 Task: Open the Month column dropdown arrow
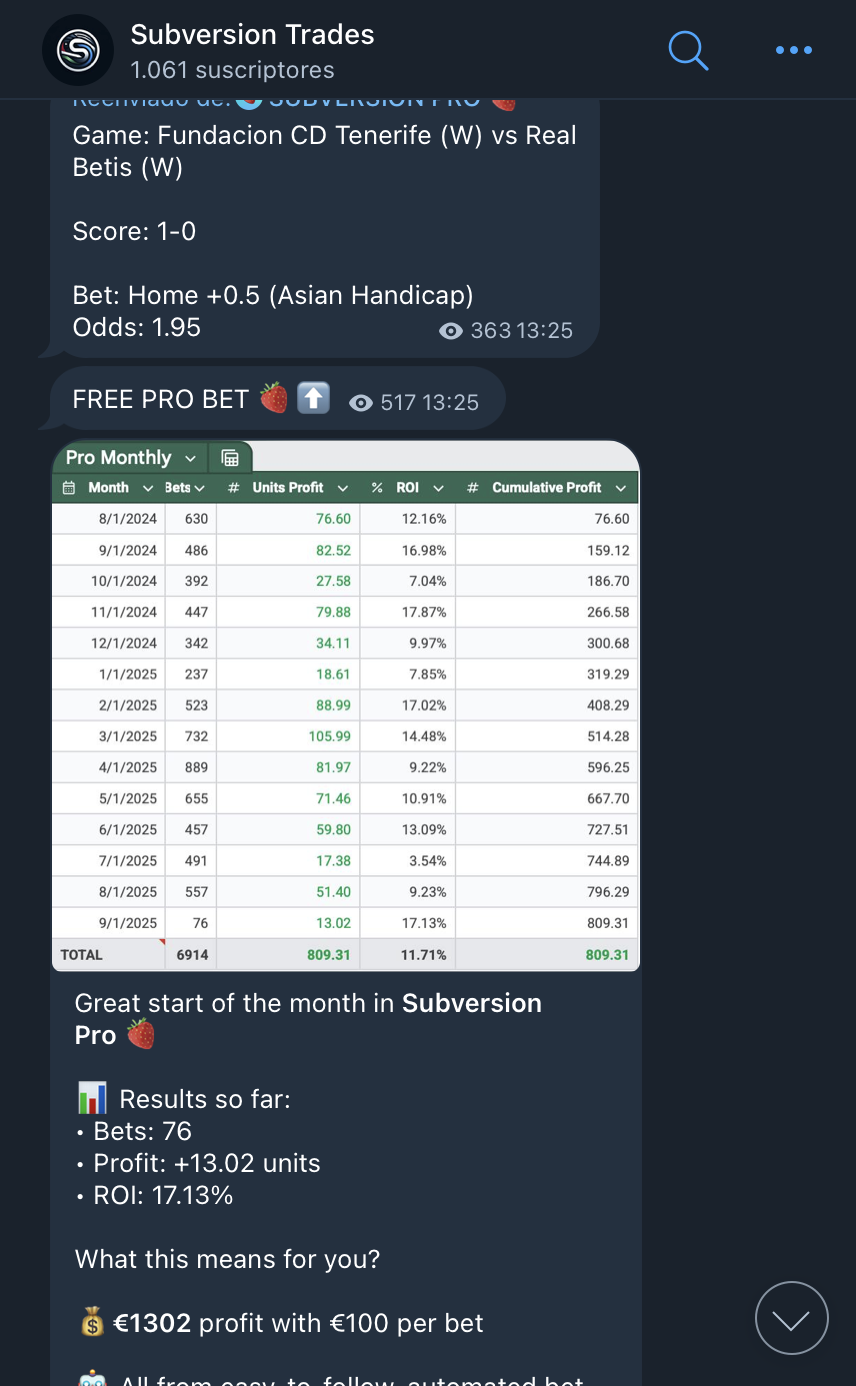148,488
